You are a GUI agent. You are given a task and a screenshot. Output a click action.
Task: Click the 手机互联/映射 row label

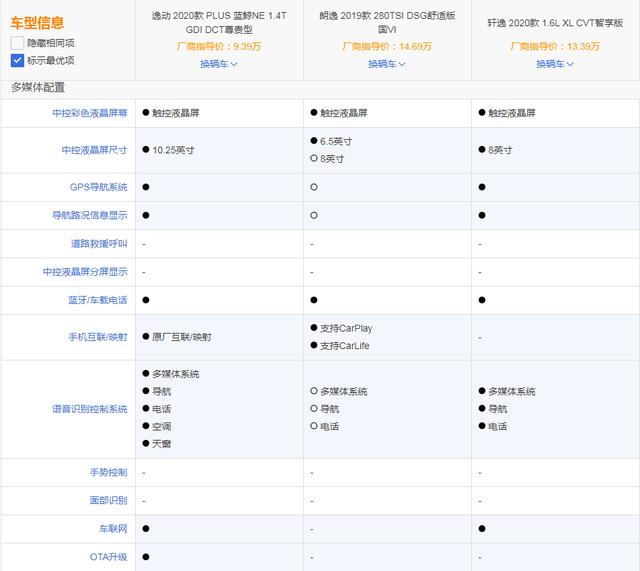point(98,337)
